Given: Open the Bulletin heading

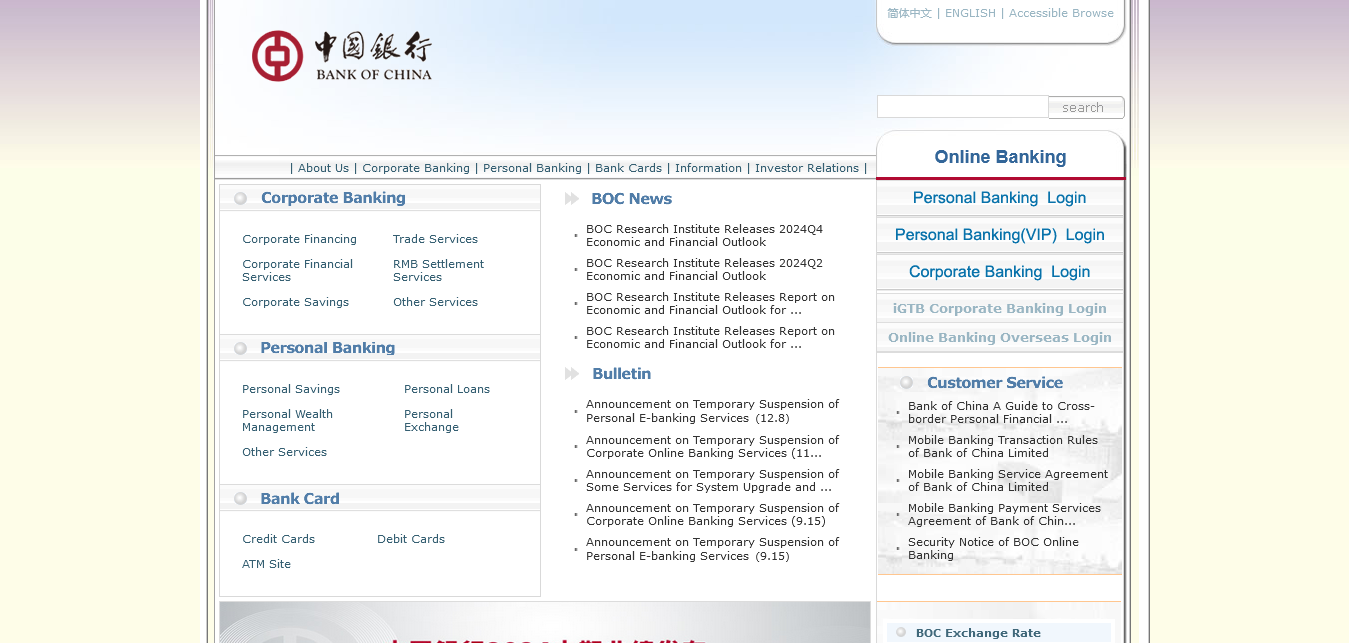Looking at the screenshot, I should tap(622, 374).
